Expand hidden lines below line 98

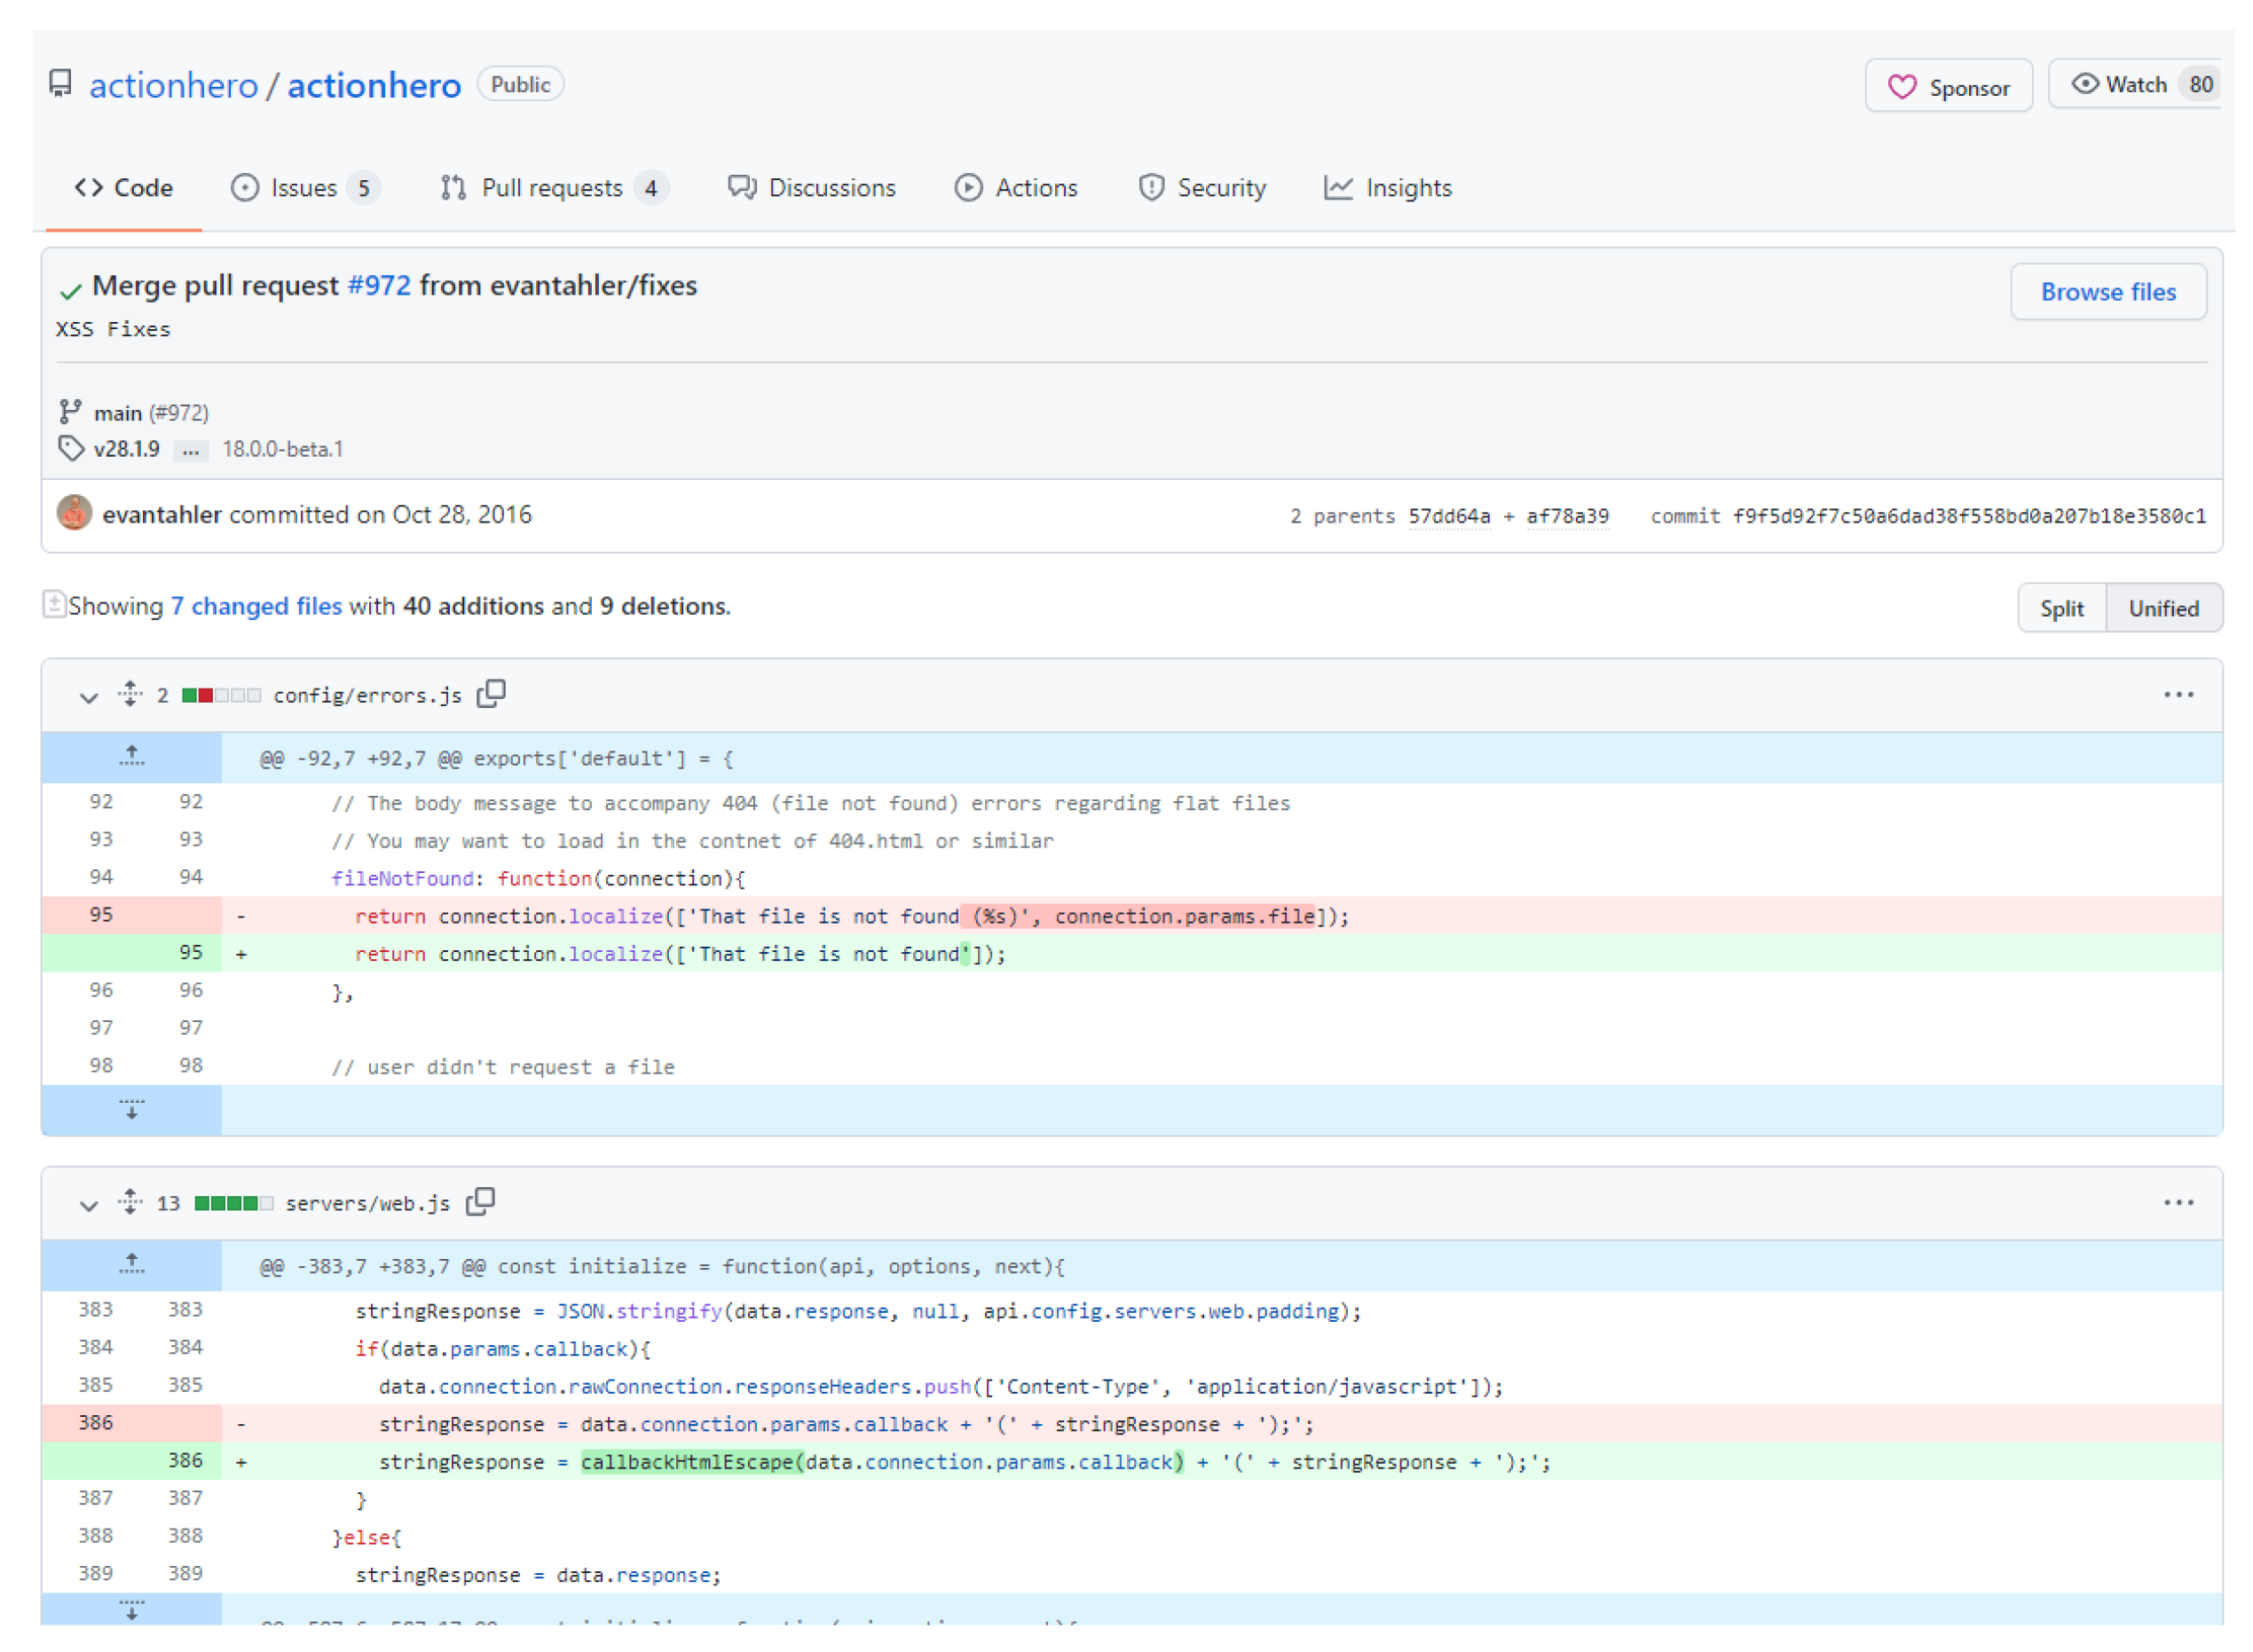(131, 1110)
